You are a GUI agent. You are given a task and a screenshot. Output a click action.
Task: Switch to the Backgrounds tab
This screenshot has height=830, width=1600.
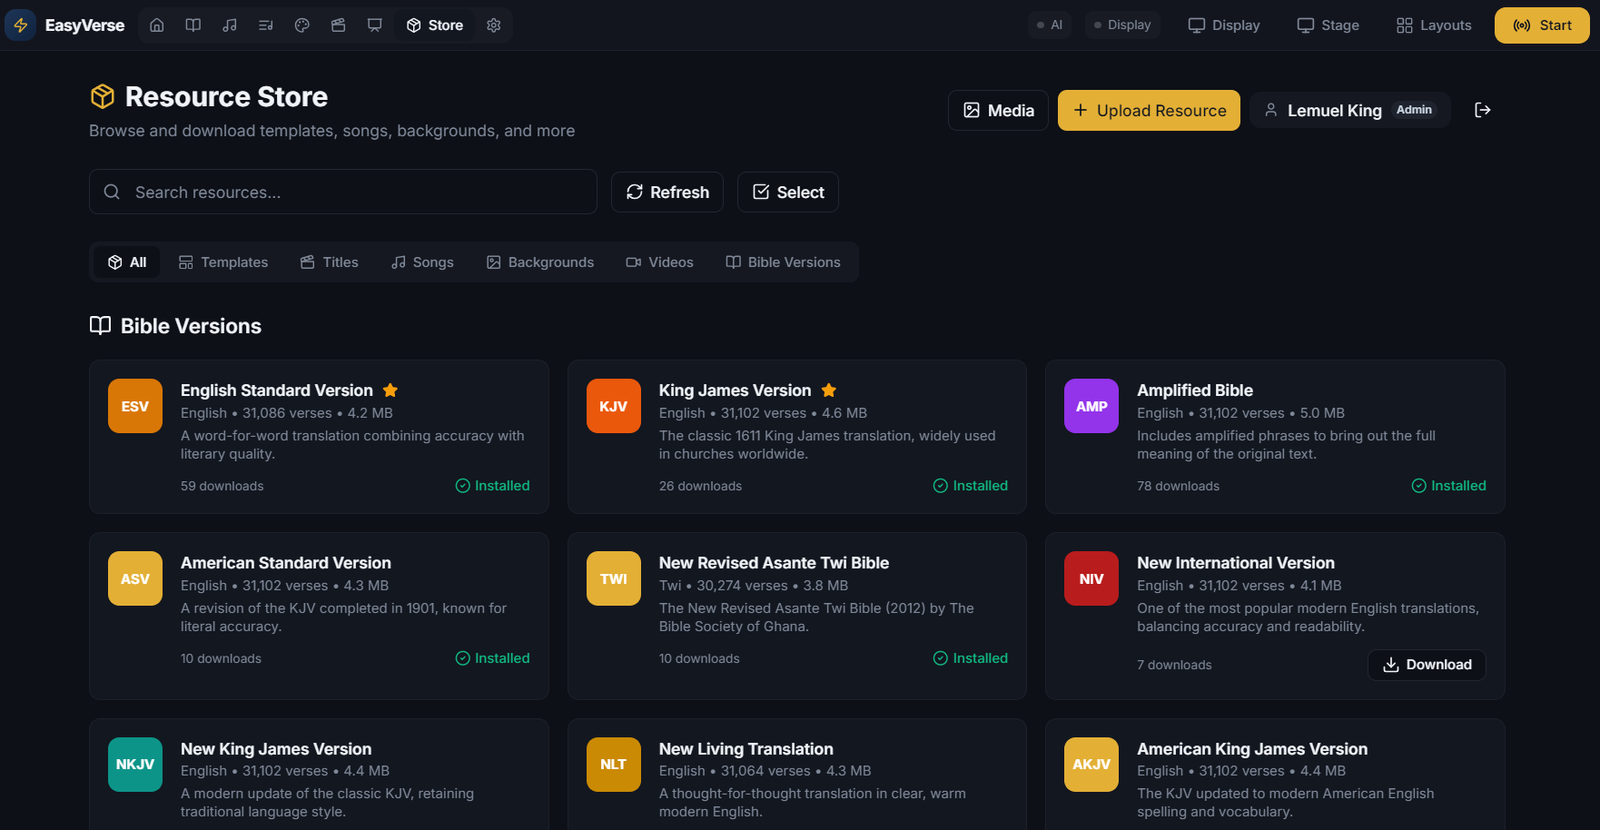point(540,262)
